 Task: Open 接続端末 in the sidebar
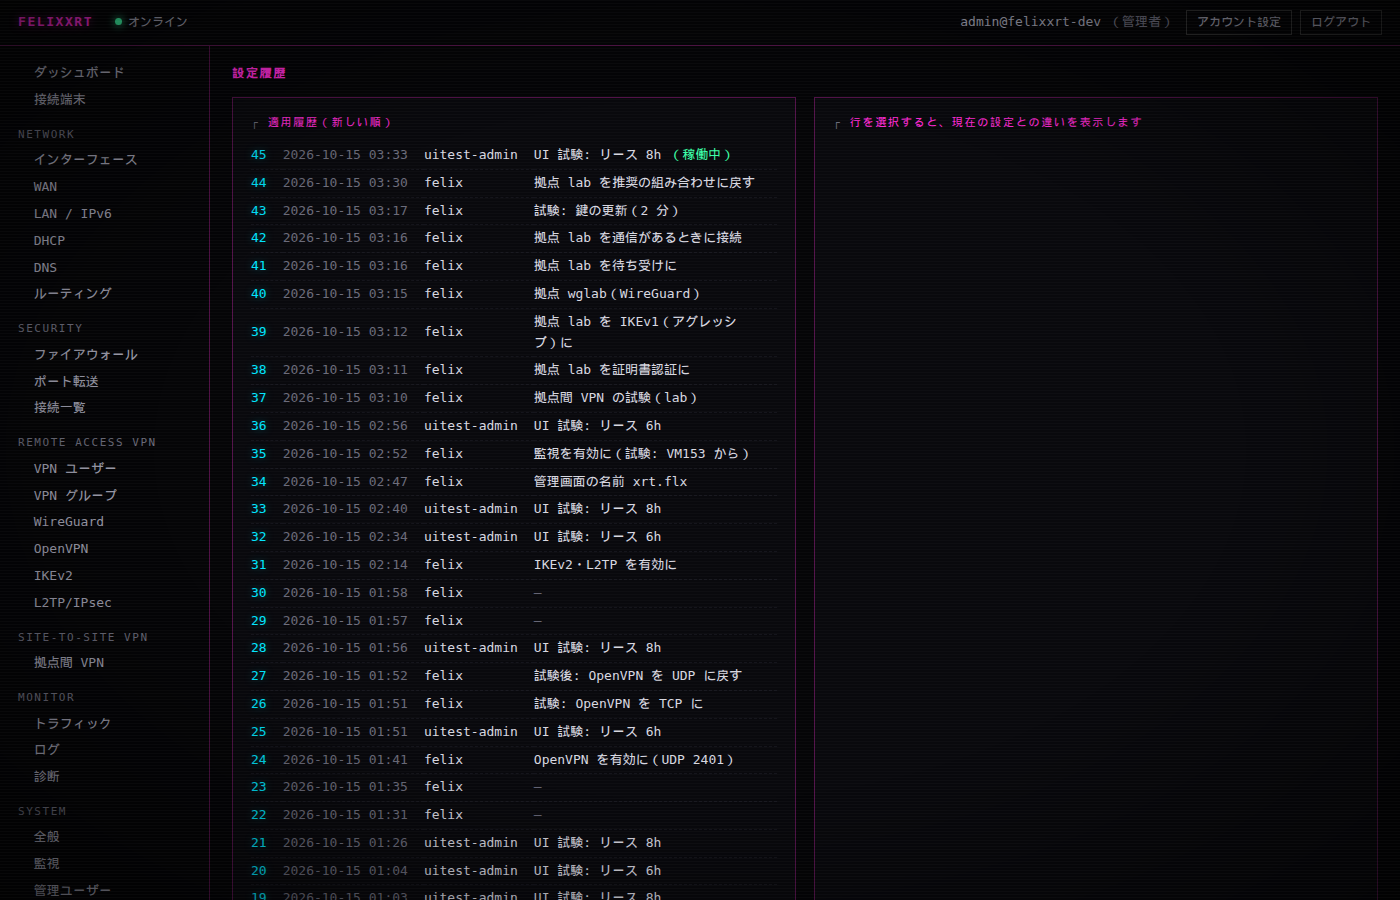[x=60, y=100]
